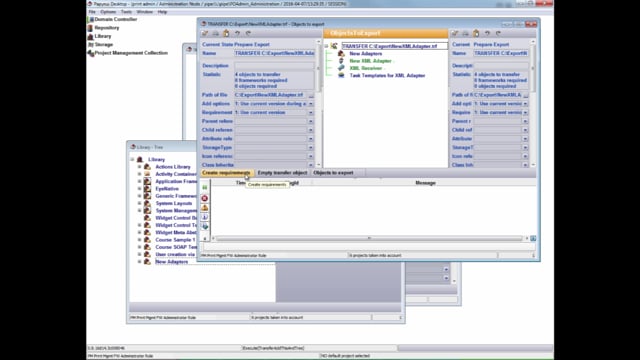
Task: Click the undo arrow in left toolbar
Action: [x=237, y=33]
